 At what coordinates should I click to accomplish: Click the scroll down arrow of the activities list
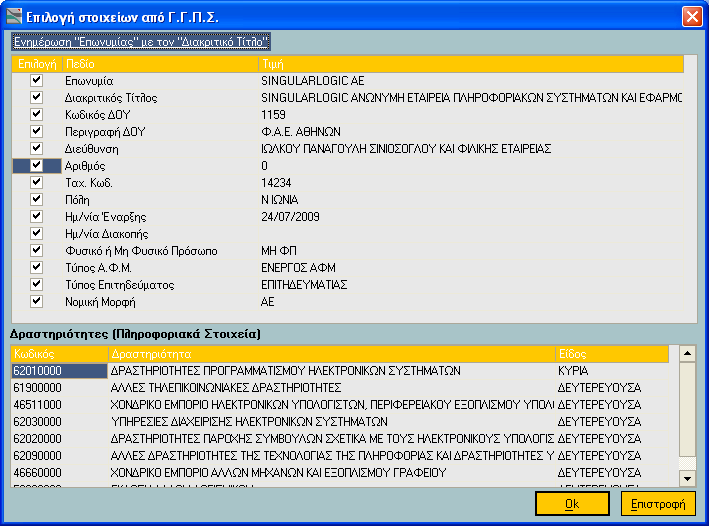[687, 479]
